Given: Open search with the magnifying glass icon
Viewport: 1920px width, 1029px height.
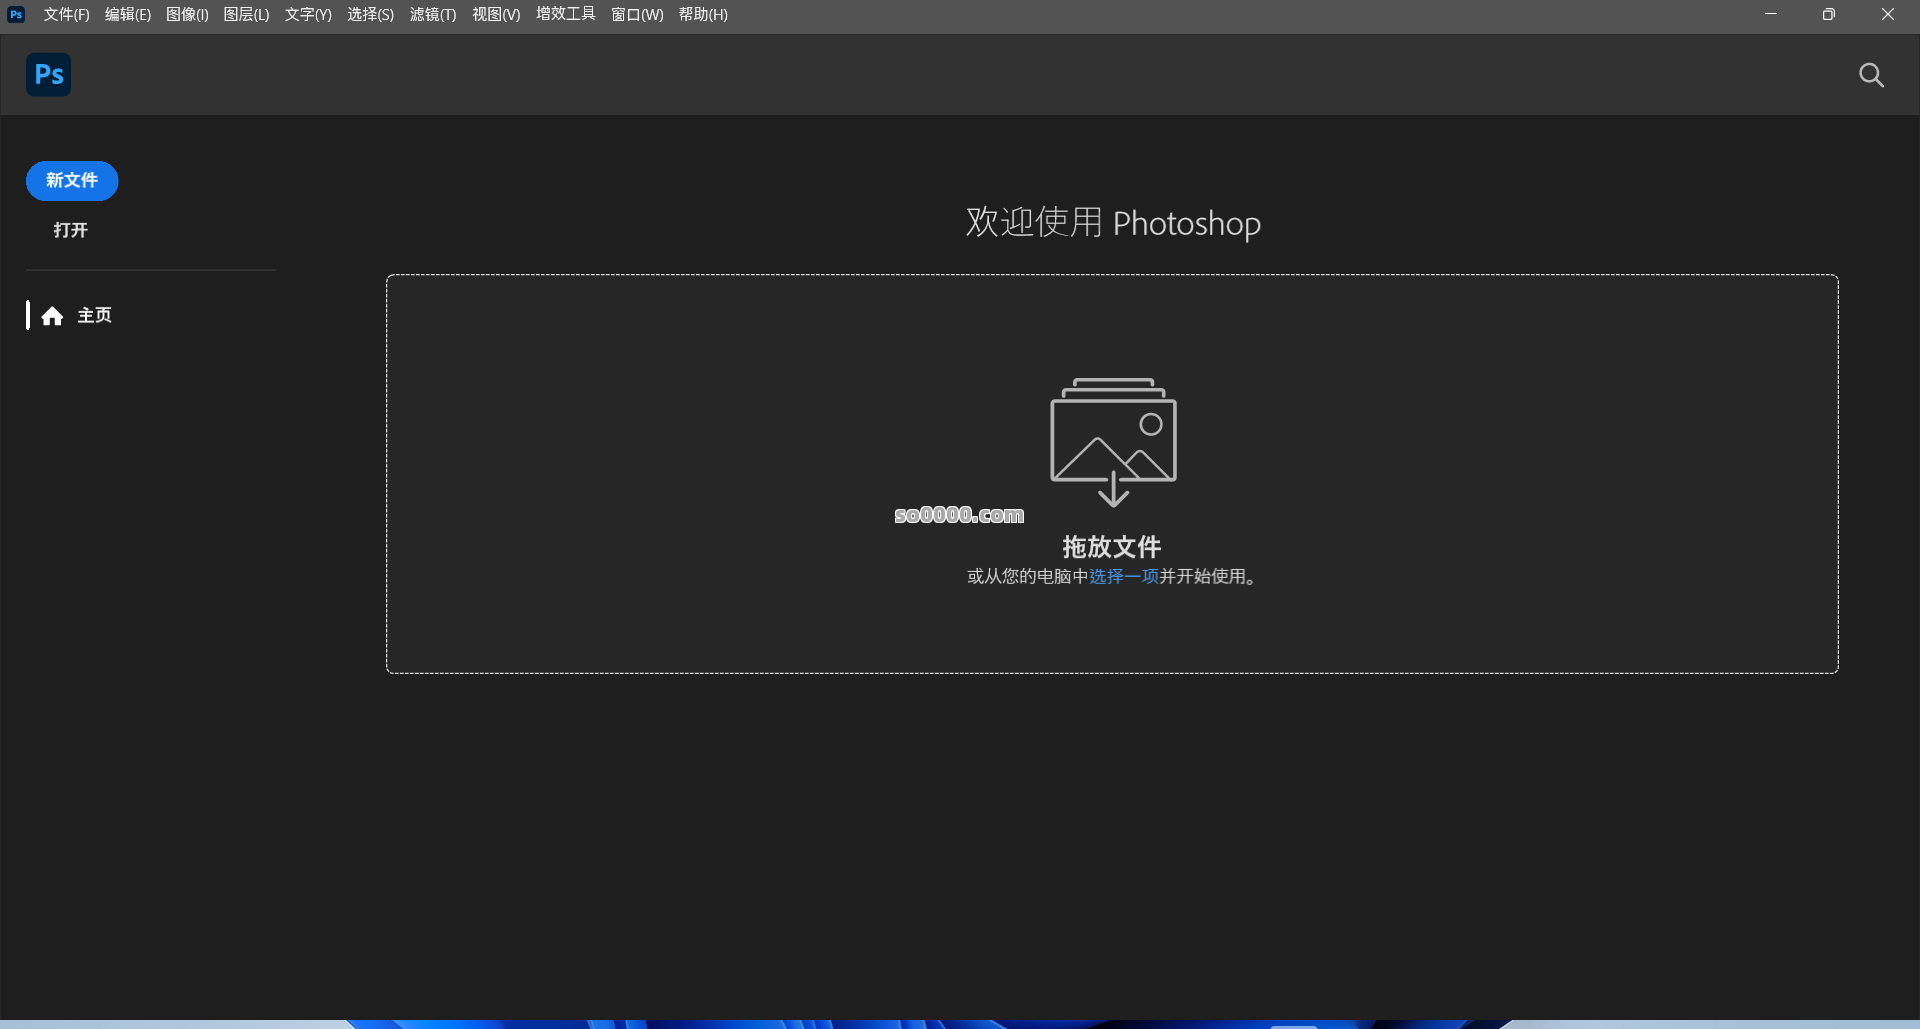Looking at the screenshot, I should click(x=1871, y=75).
